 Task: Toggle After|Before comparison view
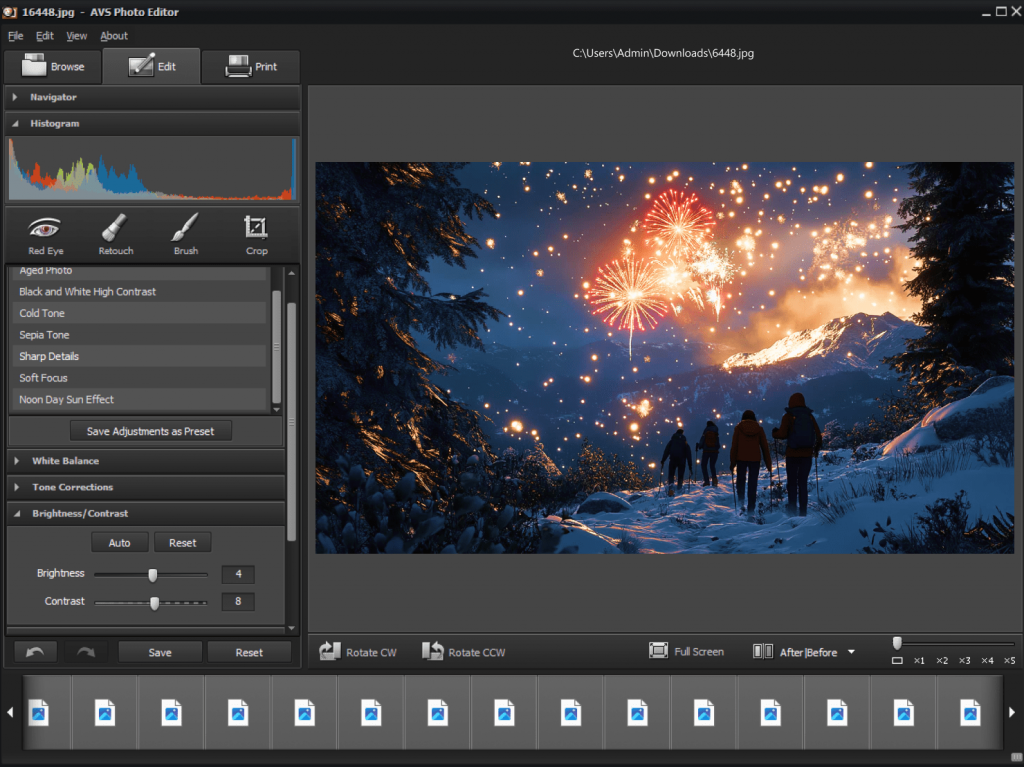click(x=795, y=652)
